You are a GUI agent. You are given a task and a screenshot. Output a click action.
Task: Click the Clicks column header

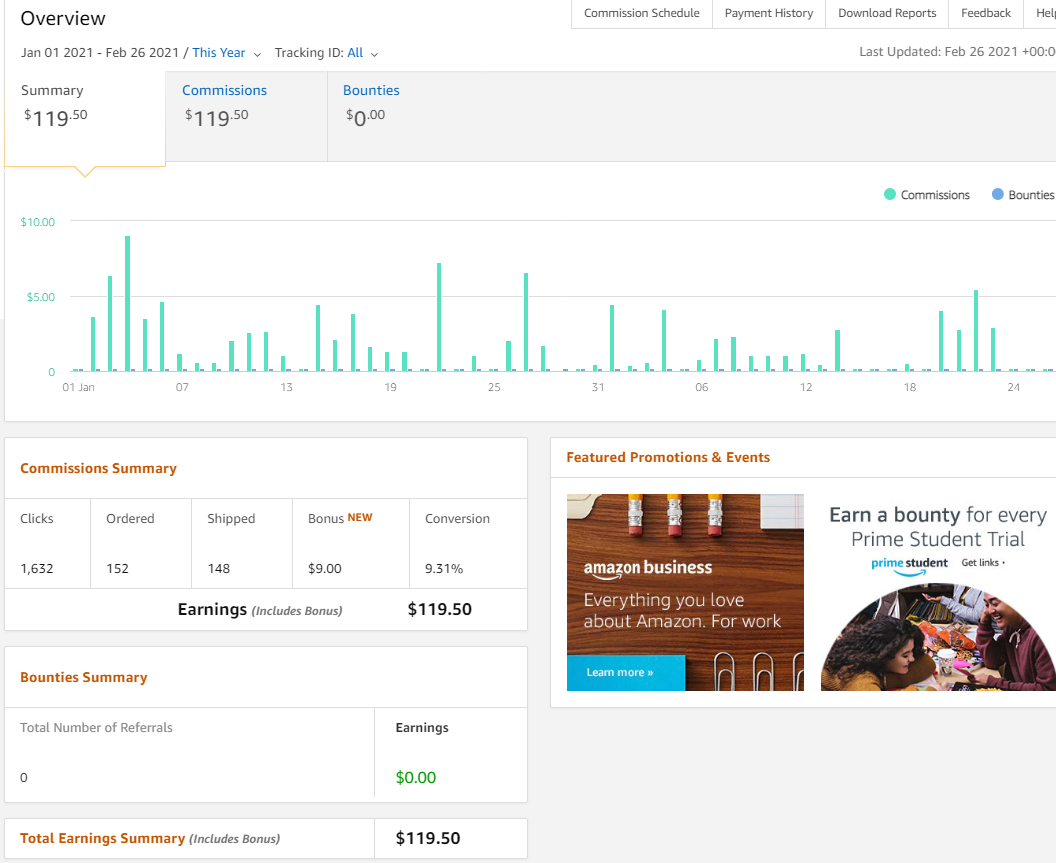pos(36,519)
